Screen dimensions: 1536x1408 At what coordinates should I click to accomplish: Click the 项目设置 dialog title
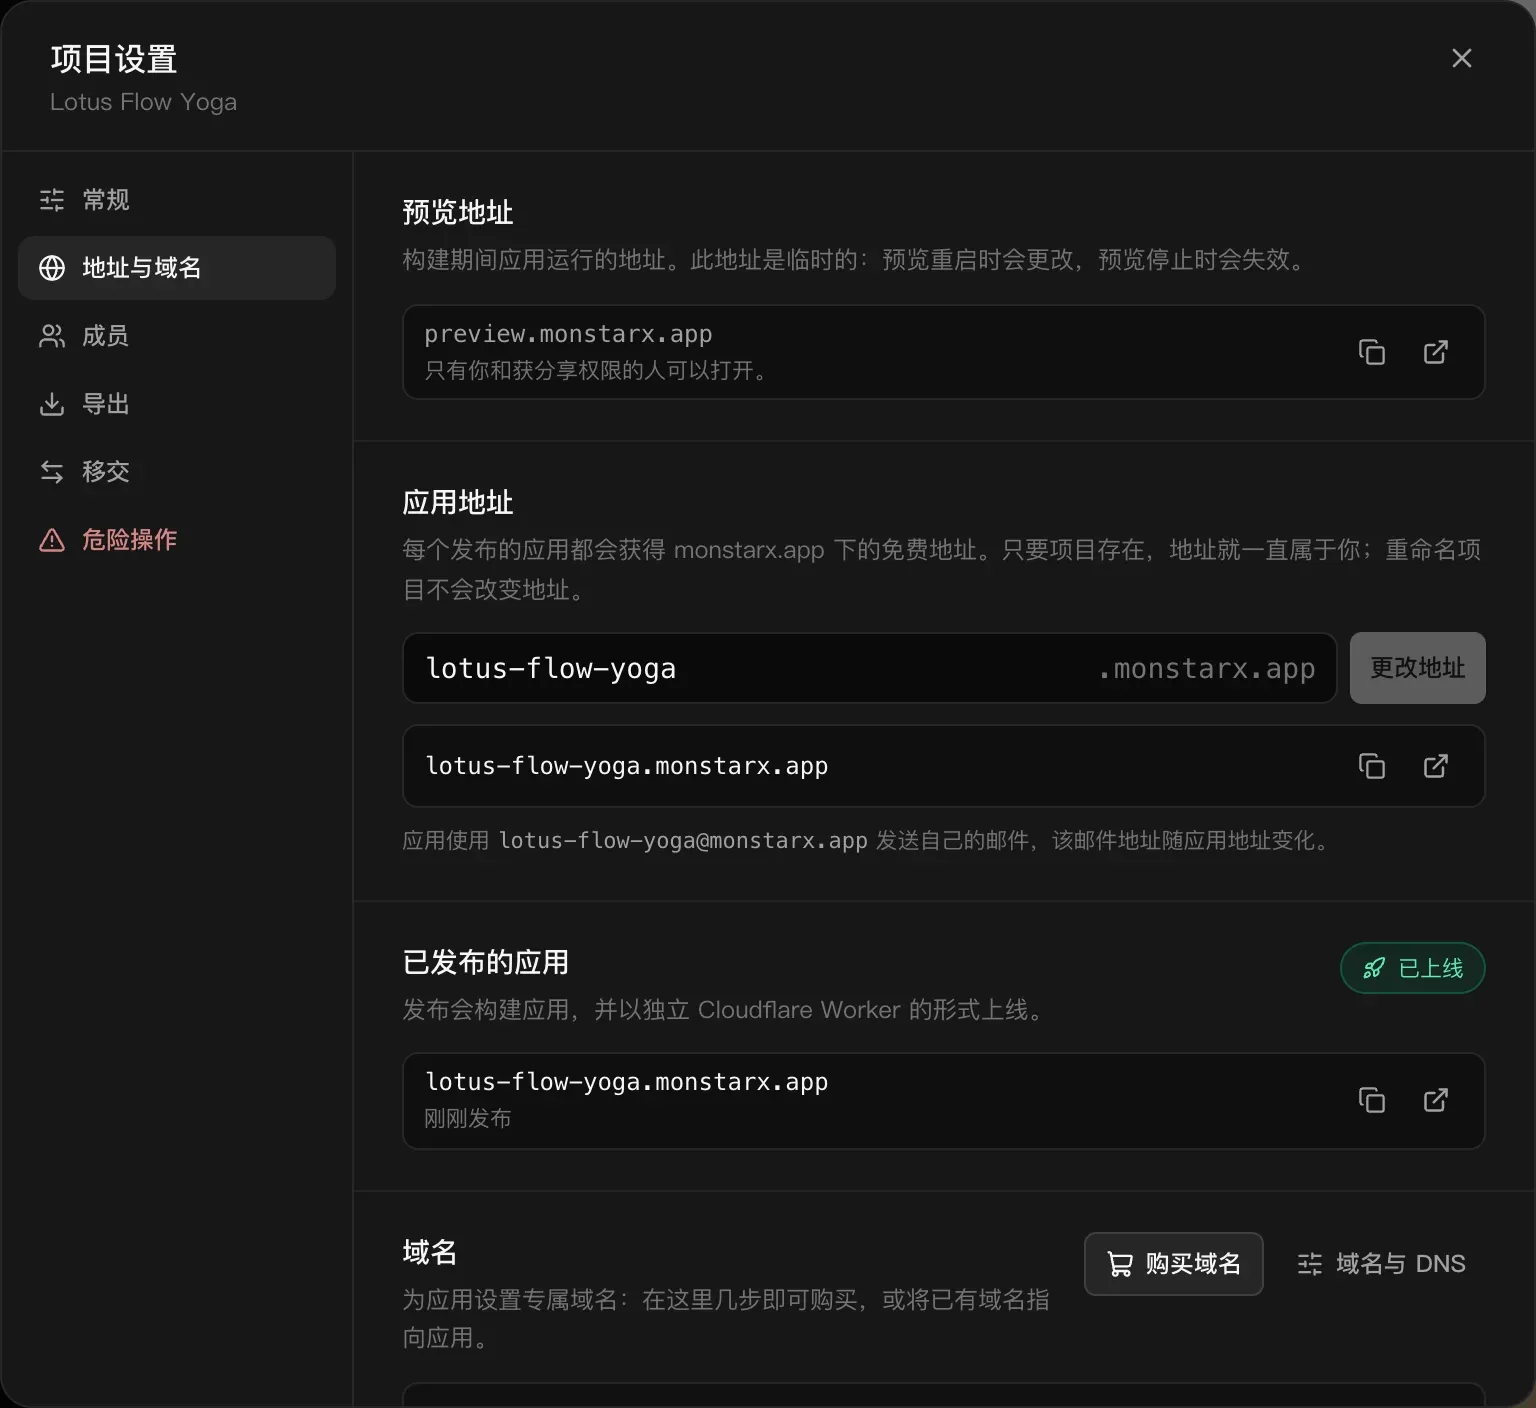tap(114, 59)
